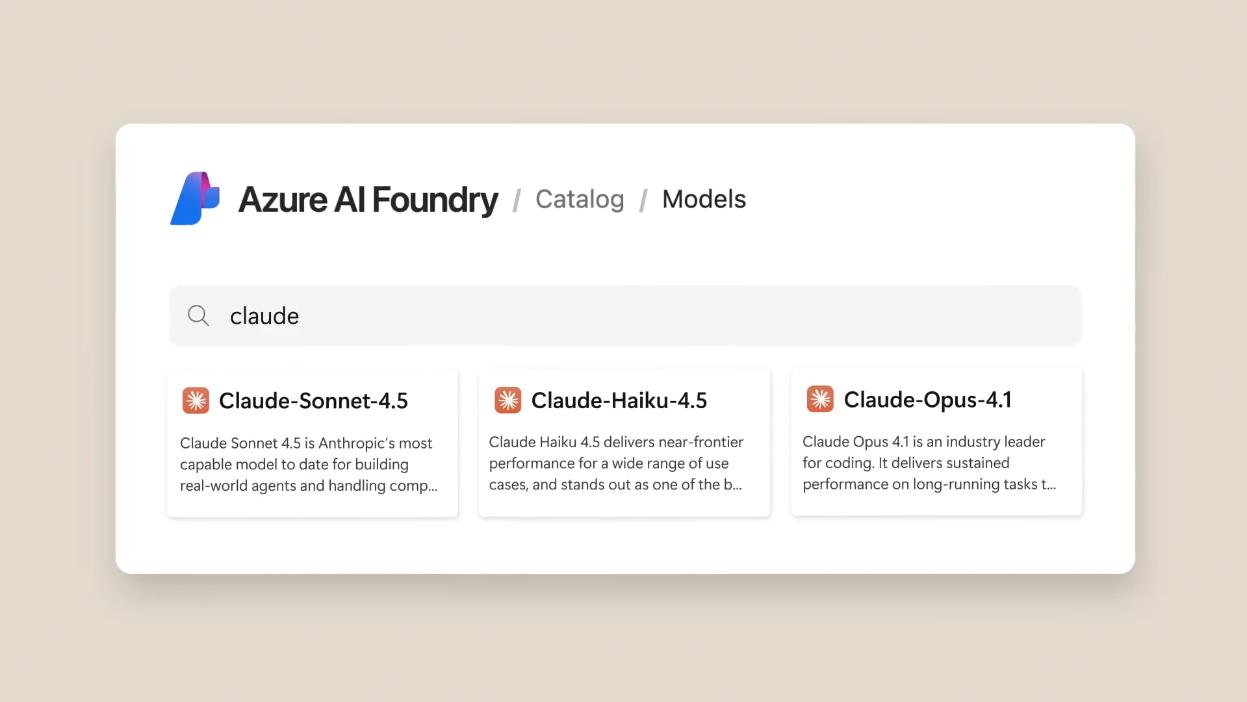This screenshot has width=1247, height=702.
Task: Click the slash separator before Models
Action: point(643,201)
